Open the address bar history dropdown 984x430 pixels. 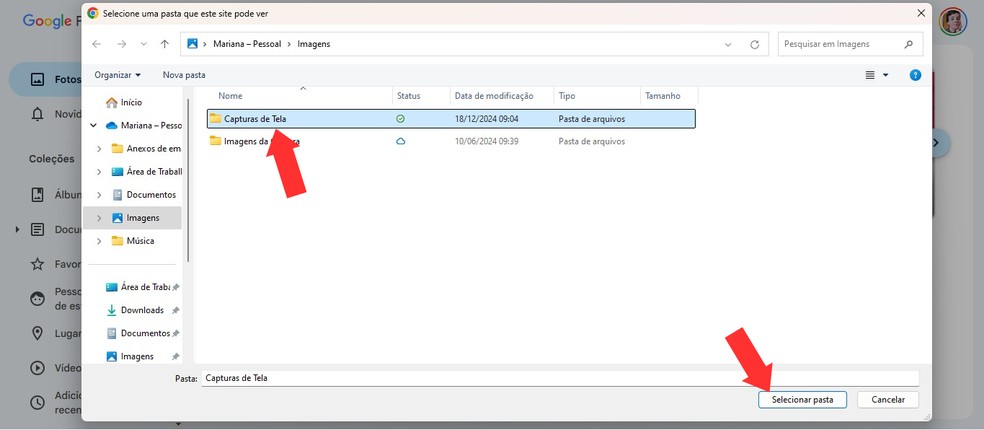coord(728,45)
